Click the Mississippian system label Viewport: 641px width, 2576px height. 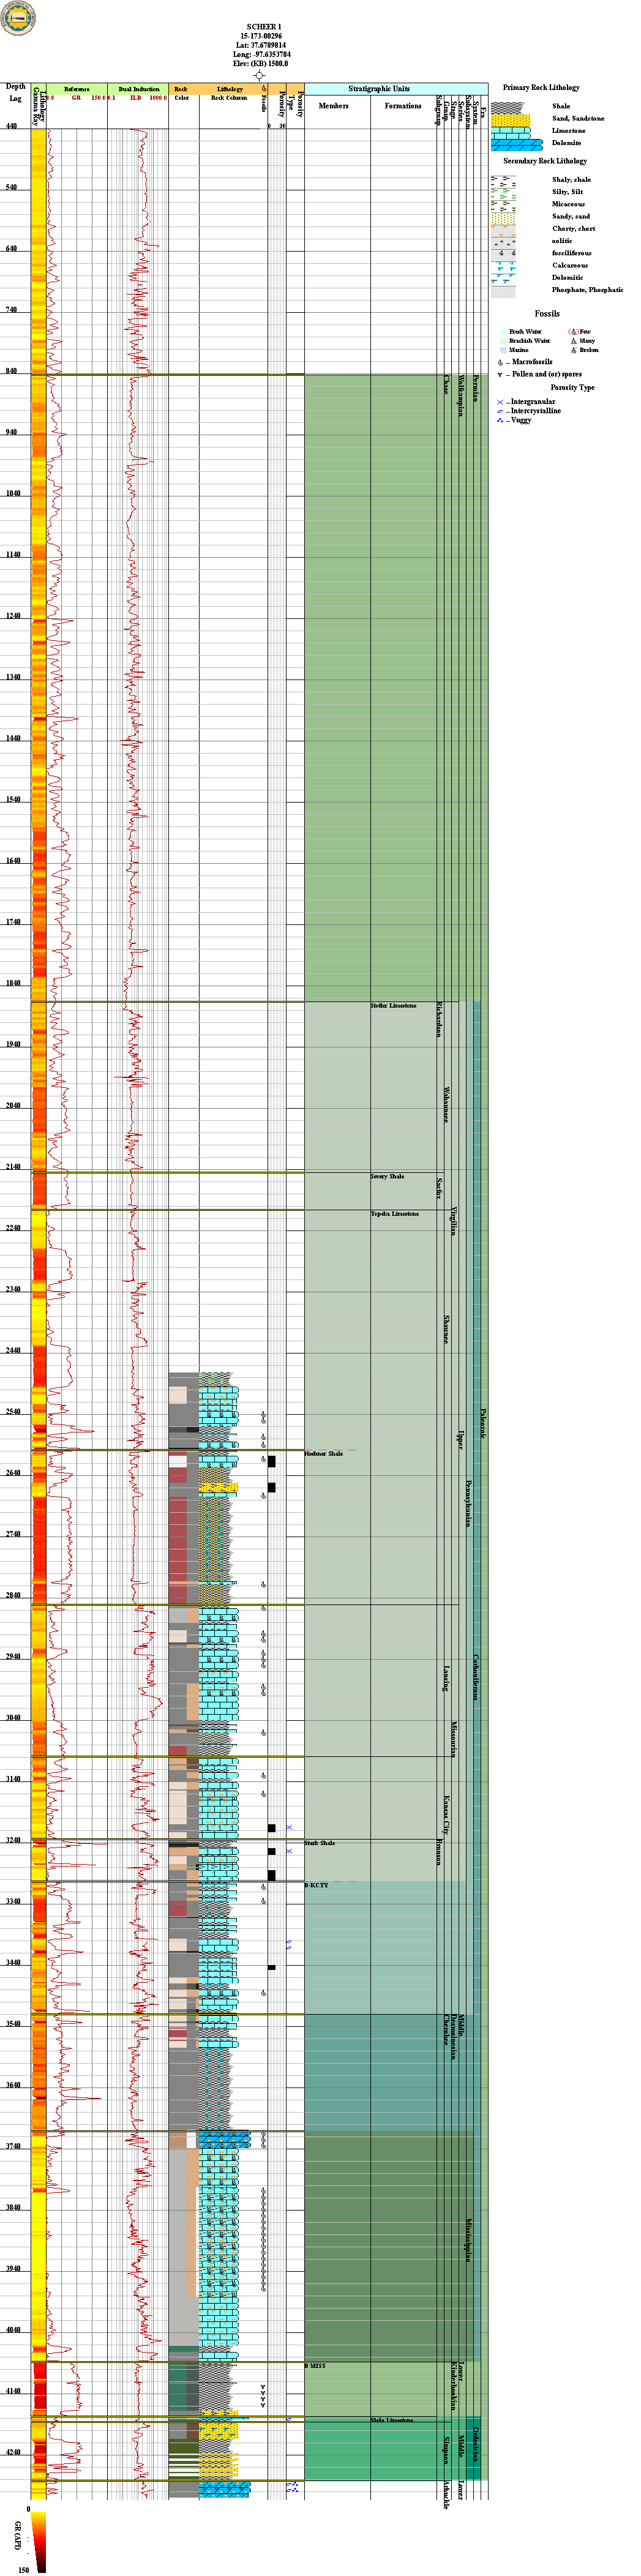pyautogui.click(x=467, y=2242)
